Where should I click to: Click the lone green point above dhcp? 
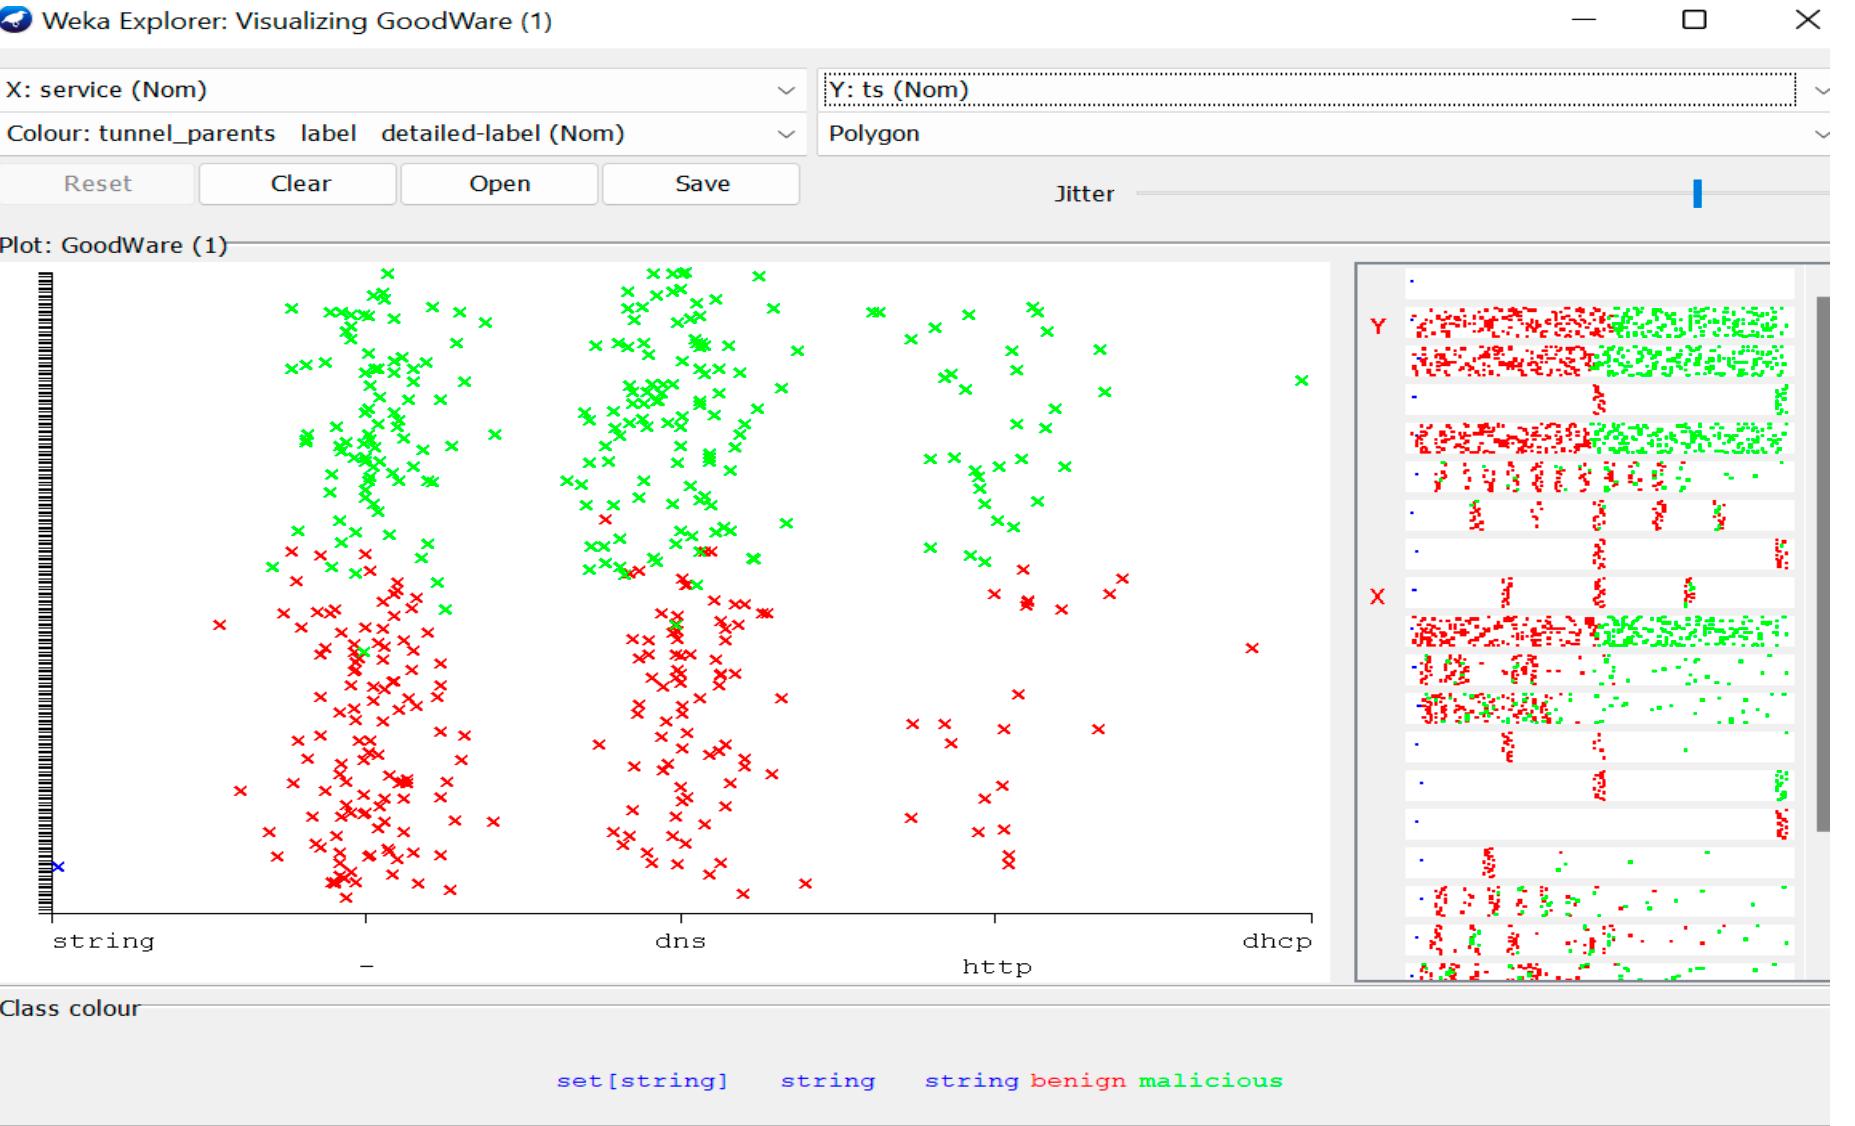point(1301,380)
